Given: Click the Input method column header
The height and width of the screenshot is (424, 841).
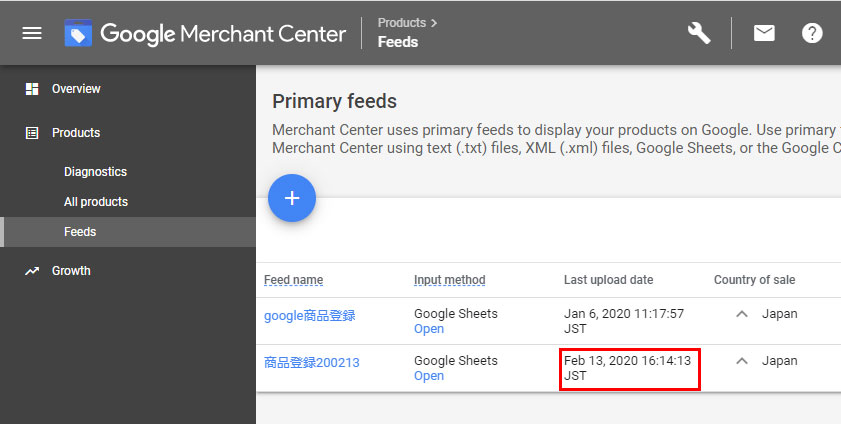Looking at the screenshot, I should 449,280.
